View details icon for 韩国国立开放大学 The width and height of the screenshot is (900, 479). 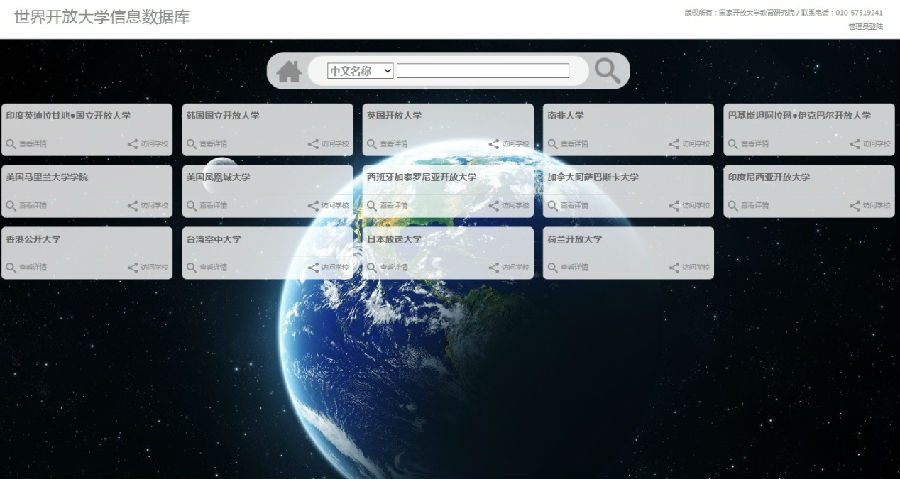(x=192, y=144)
